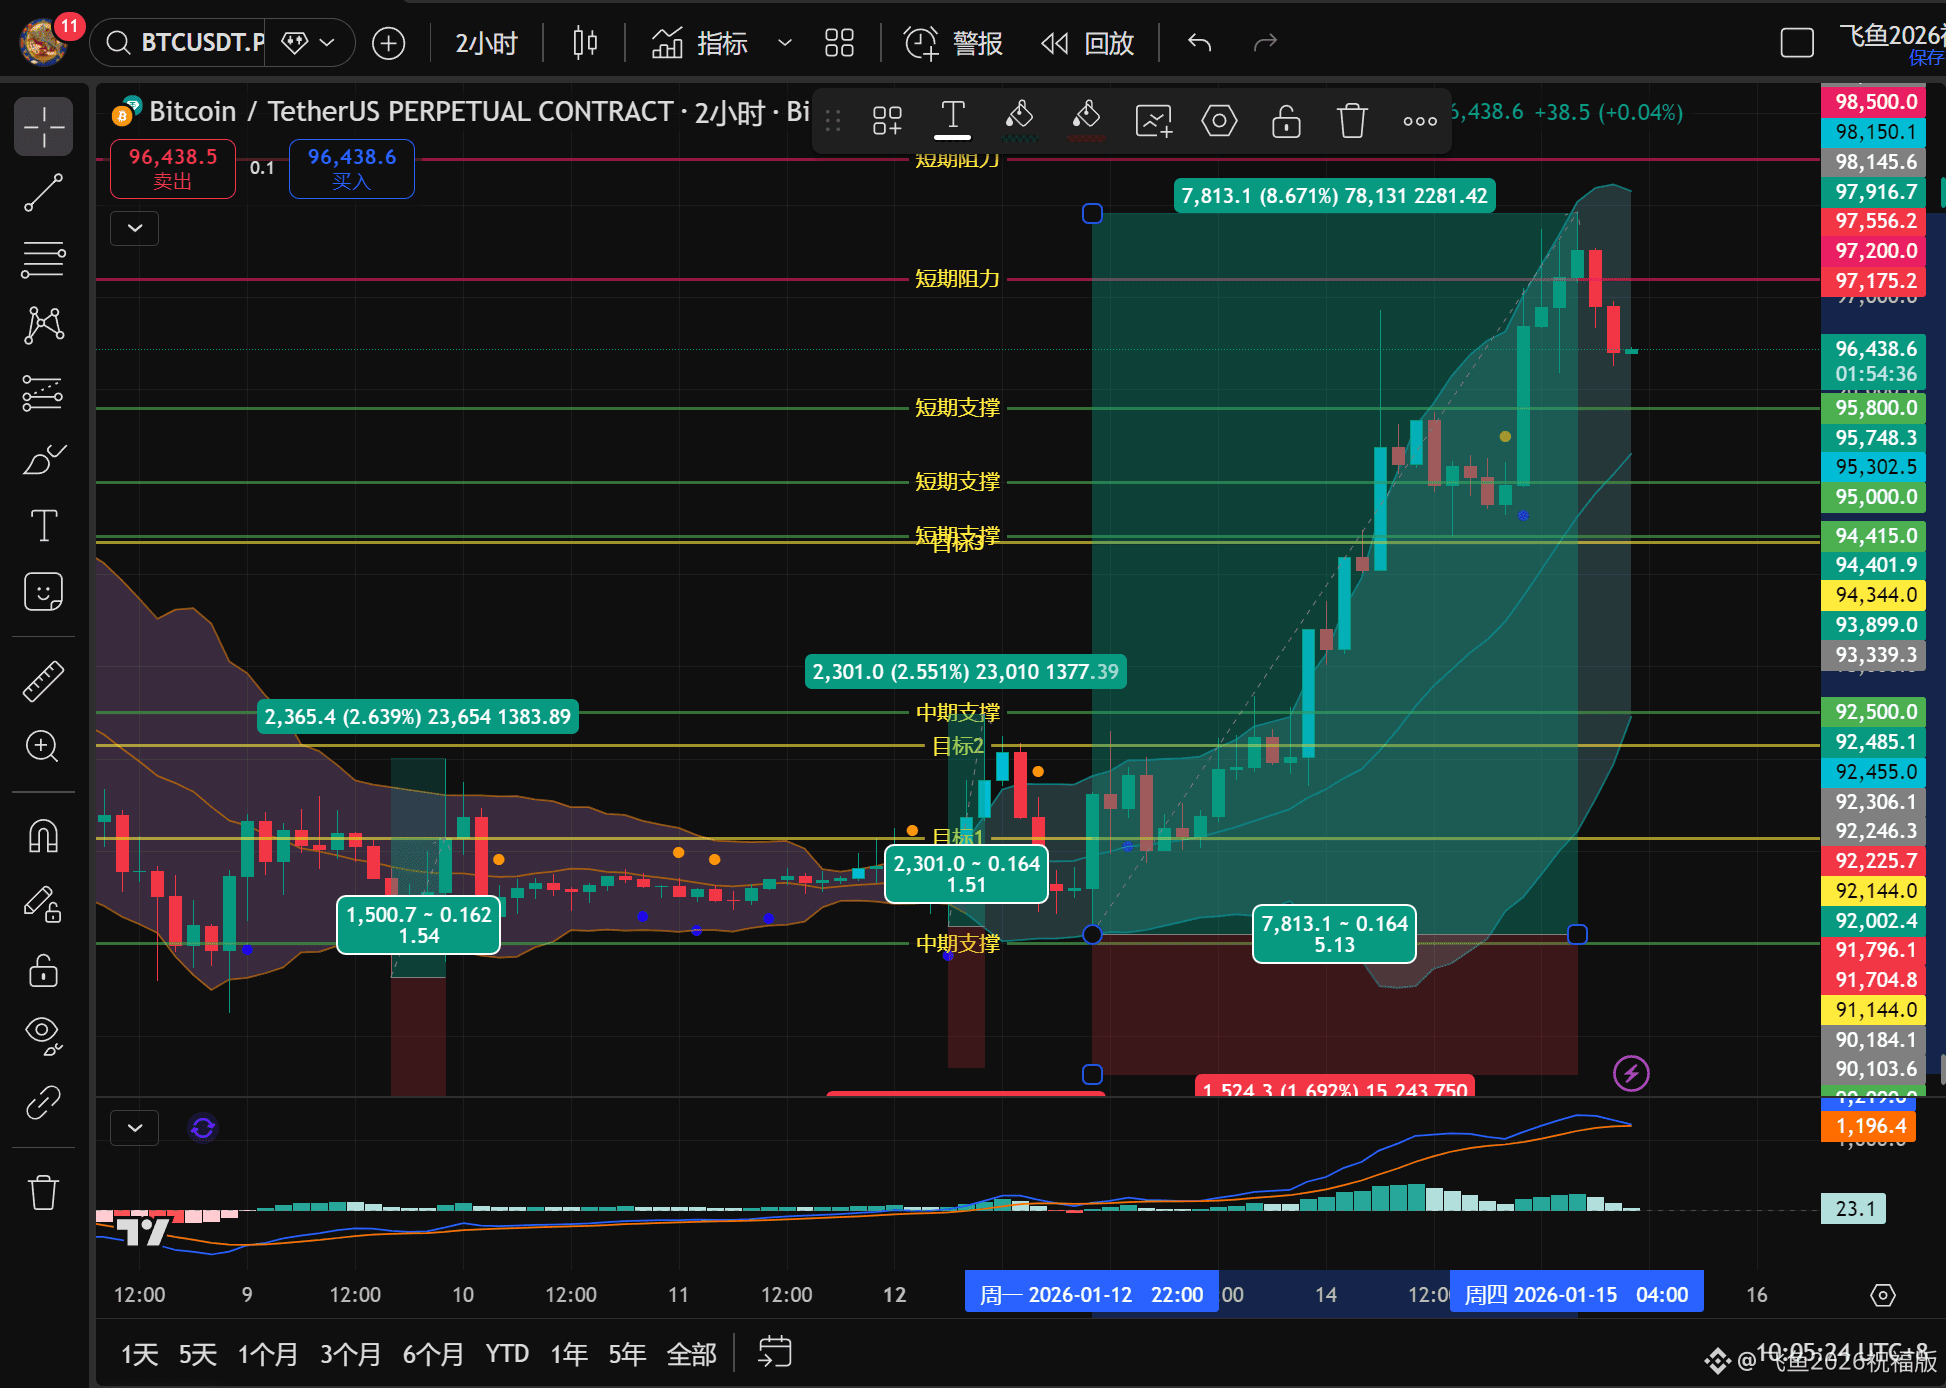
Task: Toggle lock all drawings
Action: pyautogui.click(x=43, y=970)
